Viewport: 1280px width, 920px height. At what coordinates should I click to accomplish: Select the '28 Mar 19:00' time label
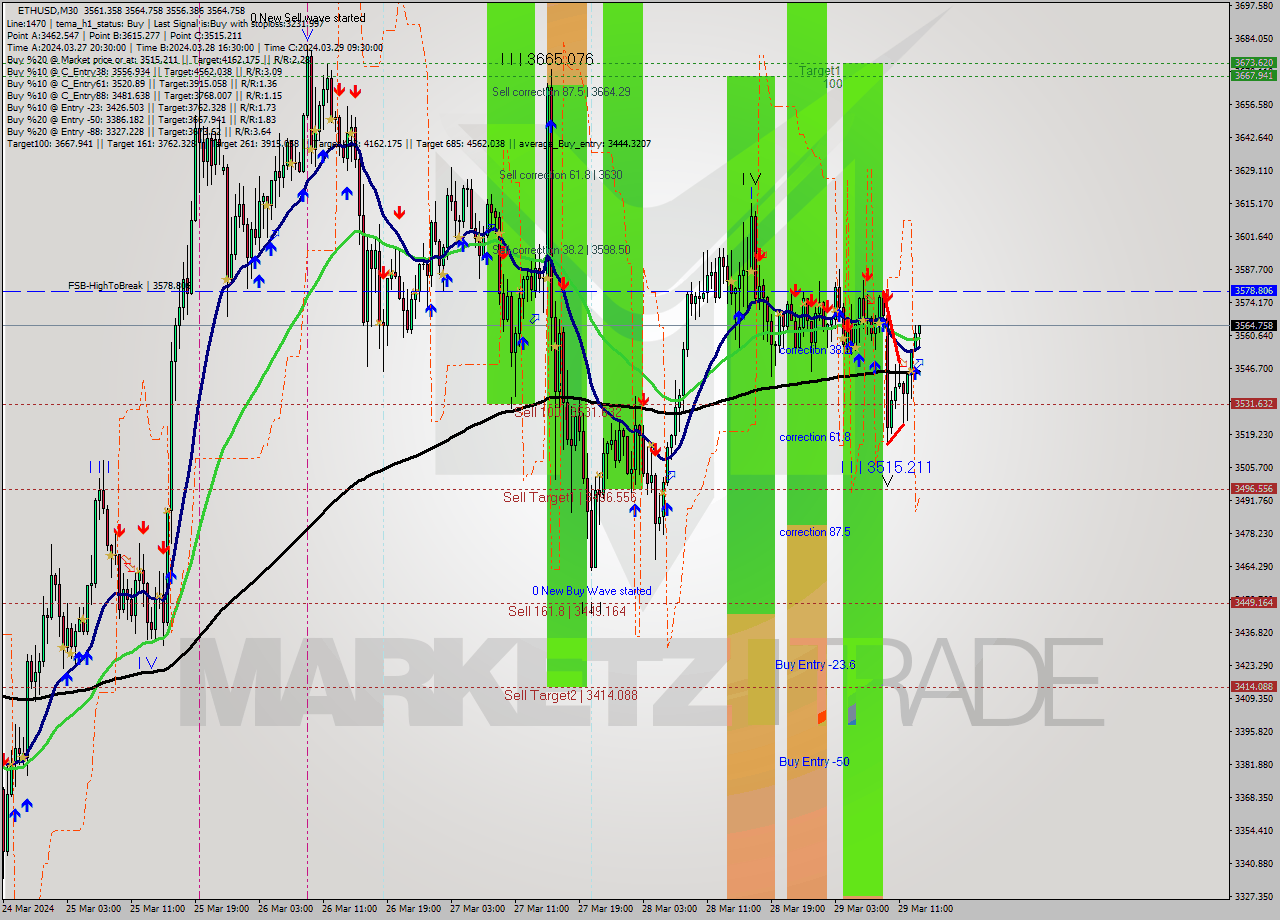click(x=797, y=909)
